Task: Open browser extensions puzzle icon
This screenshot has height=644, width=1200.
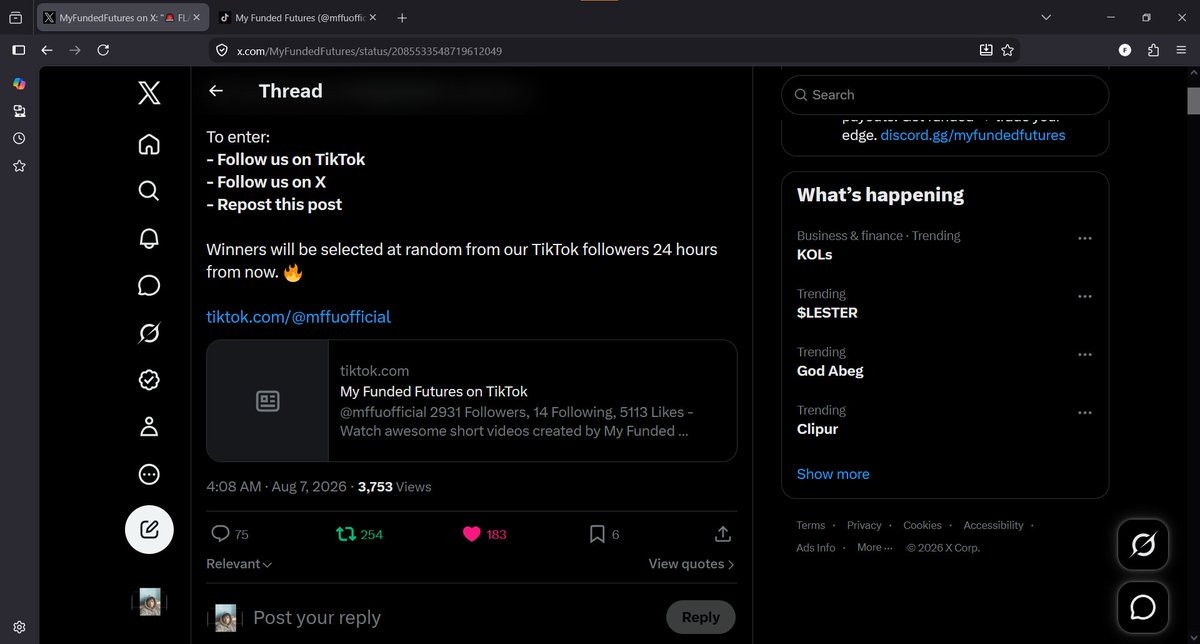Action: 1154,50
